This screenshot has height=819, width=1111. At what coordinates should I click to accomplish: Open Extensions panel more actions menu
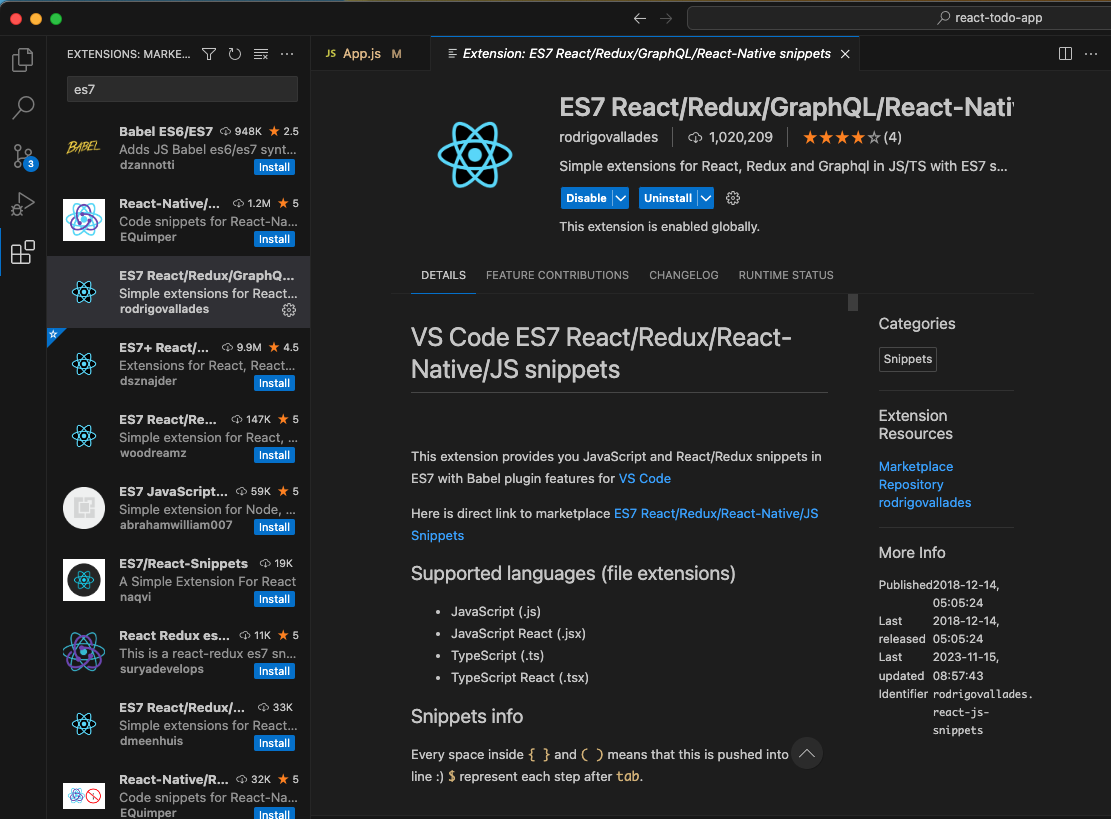coord(287,54)
